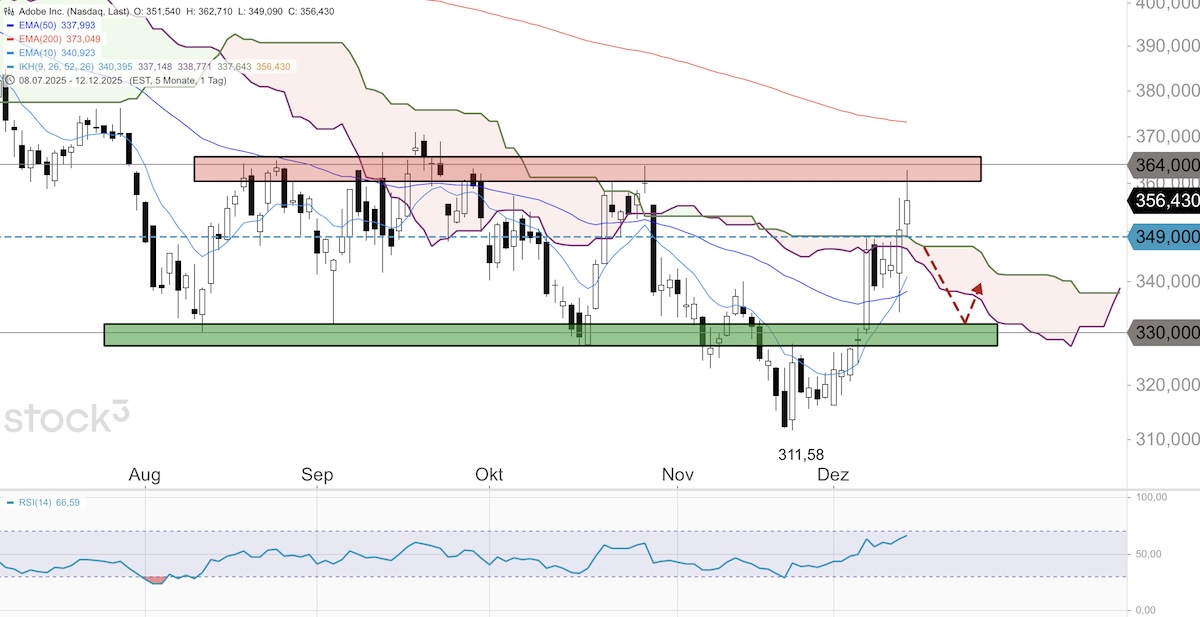Viewport: 1200px width, 617px height.
Task: Click the 330,000 support price label
Action: coord(1166,332)
